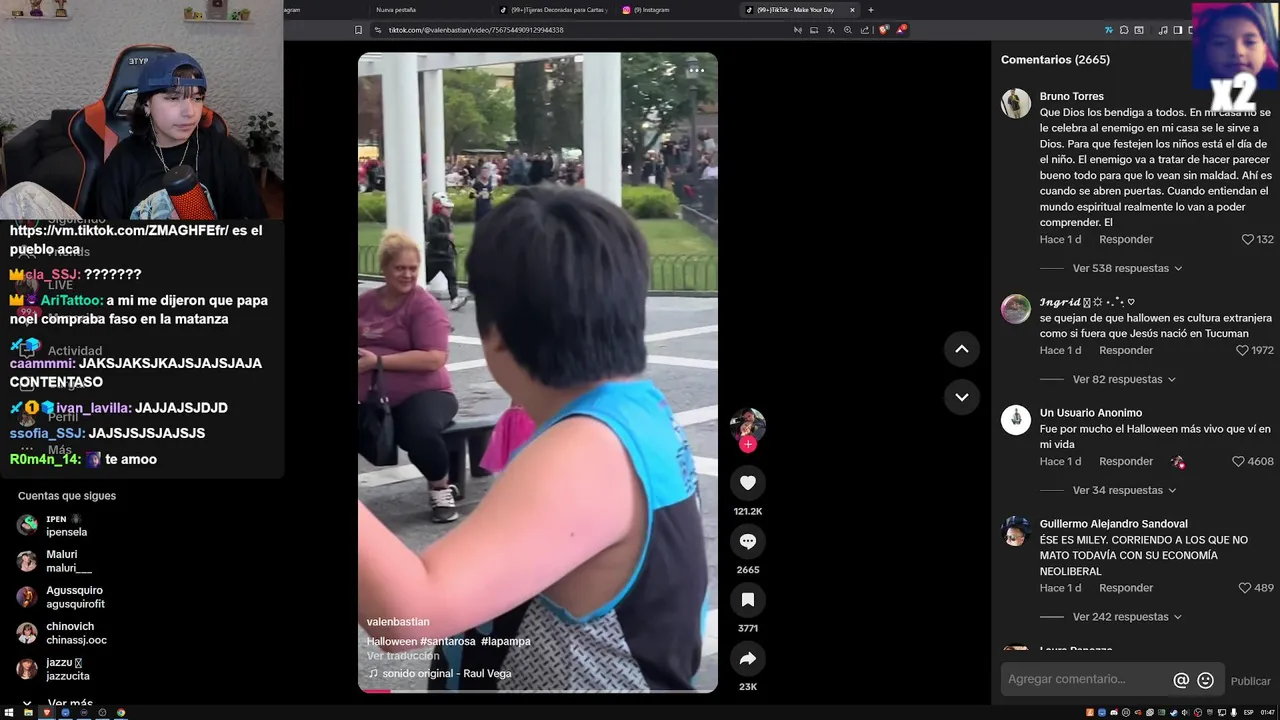1280x720 pixels.
Task: Click the Publicar comment button
Action: point(1250,681)
